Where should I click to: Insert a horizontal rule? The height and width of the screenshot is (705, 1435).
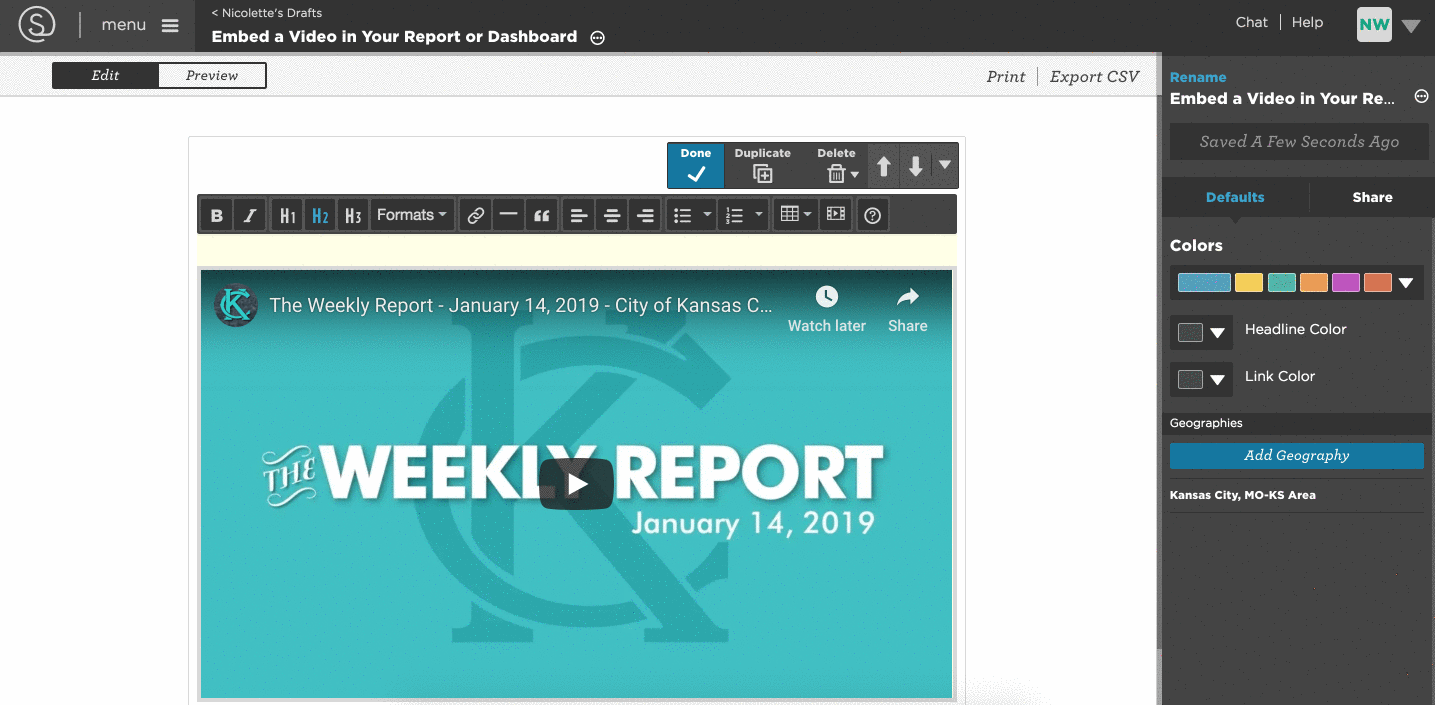pyautogui.click(x=508, y=215)
